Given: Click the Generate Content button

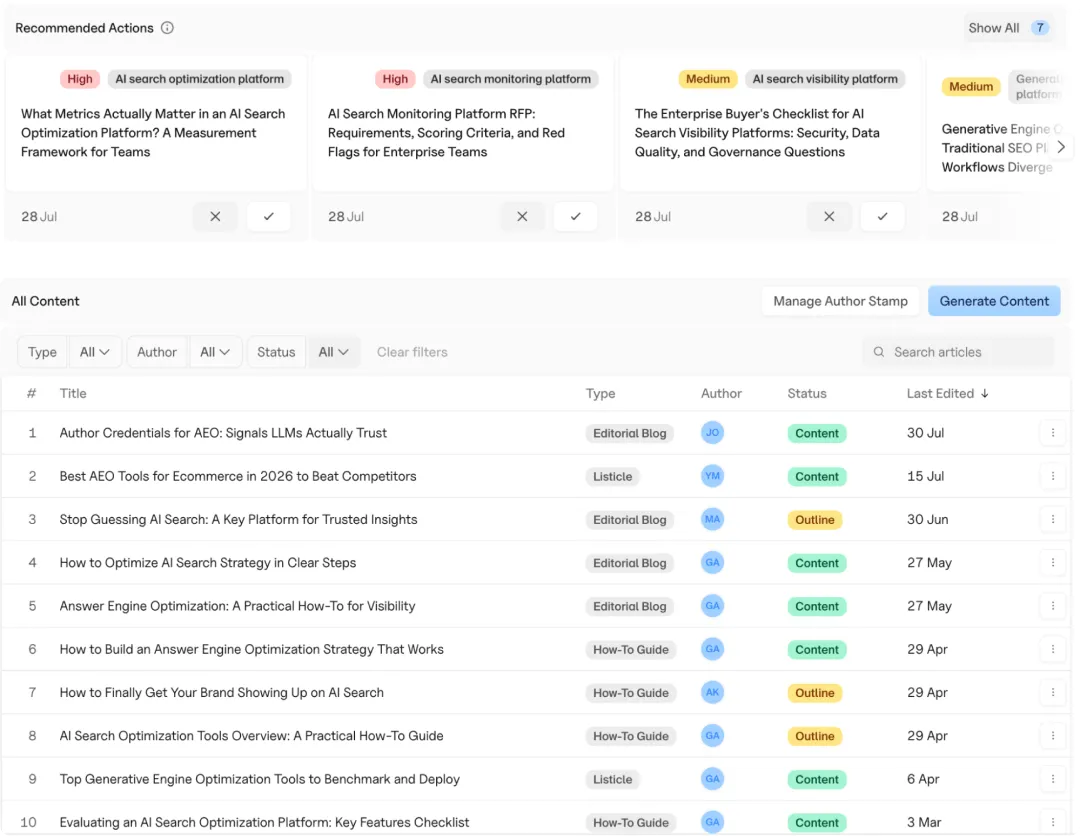Looking at the screenshot, I should tap(994, 301).
